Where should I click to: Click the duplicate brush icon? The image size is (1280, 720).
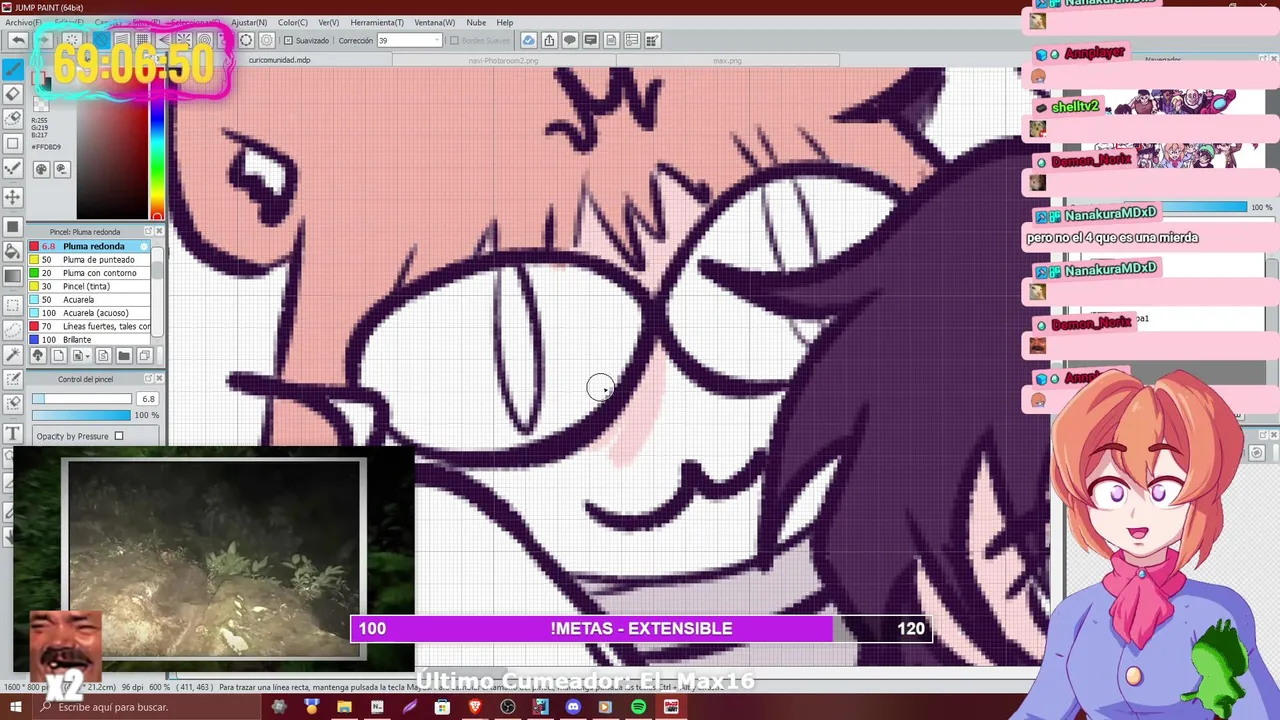pos(144,355)
